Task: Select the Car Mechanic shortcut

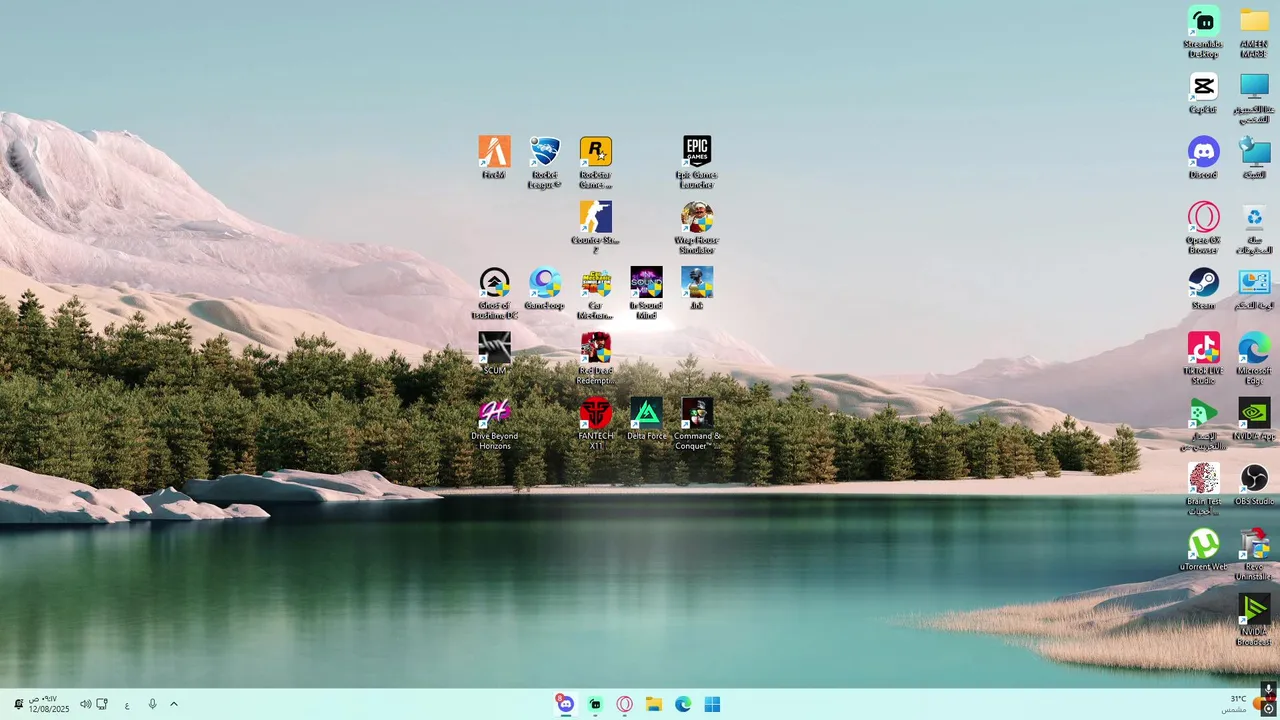Action: [x=596, y=292]
